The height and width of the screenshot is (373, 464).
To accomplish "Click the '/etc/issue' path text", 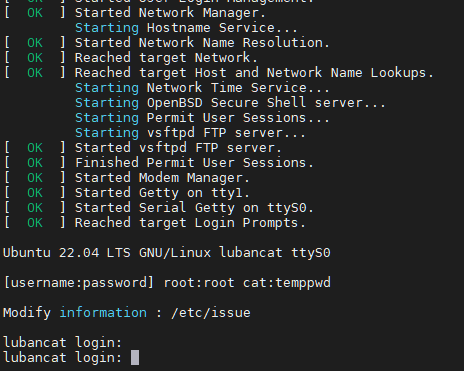I will (x=210, y=313).
